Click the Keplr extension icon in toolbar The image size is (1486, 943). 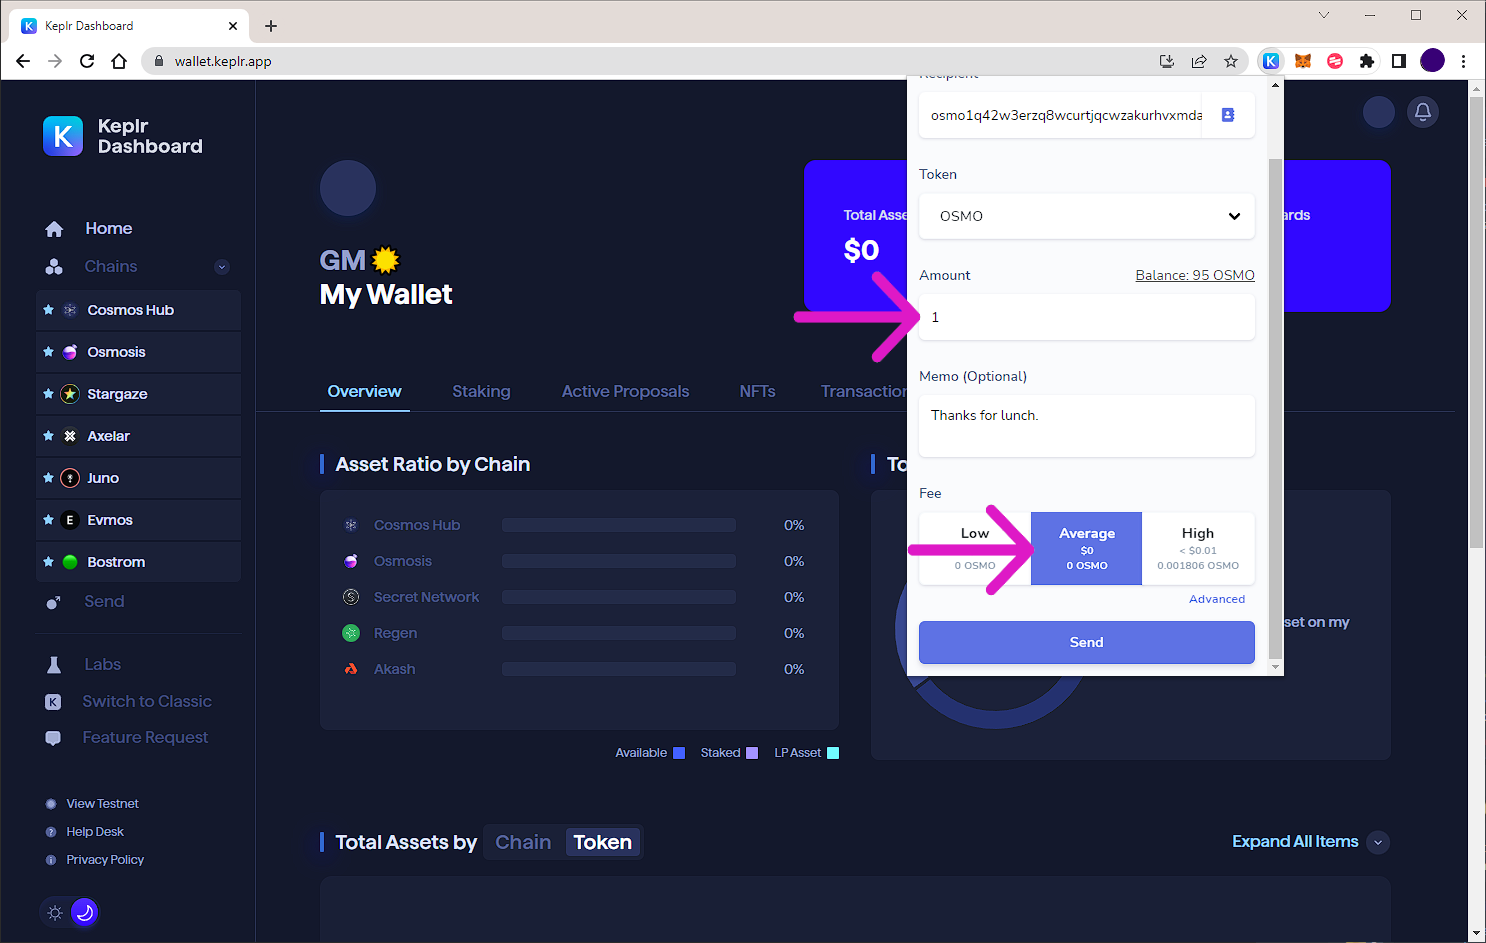pyautogui.click(x=1270, y=61)
